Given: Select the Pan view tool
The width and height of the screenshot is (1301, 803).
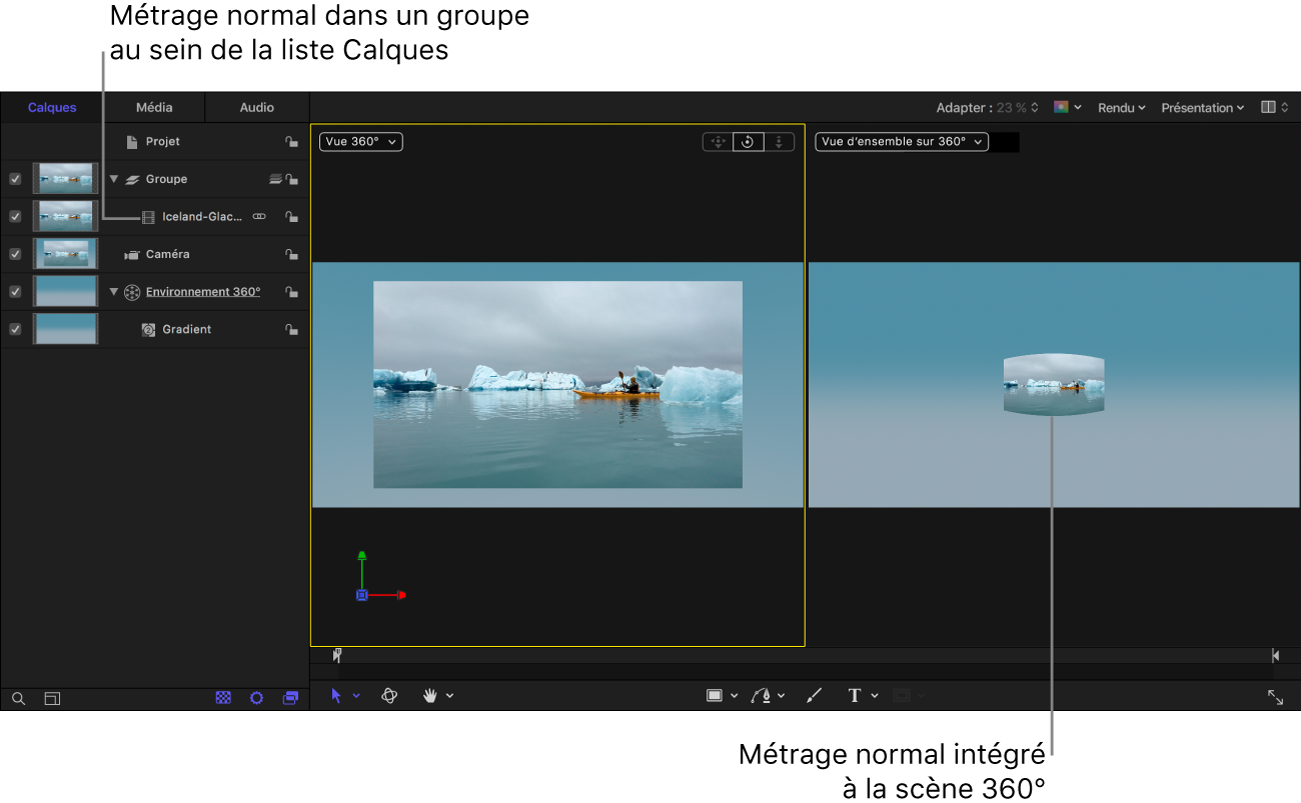Looking at the screenshot, I should pyautogui.click(x=430, y=696).
